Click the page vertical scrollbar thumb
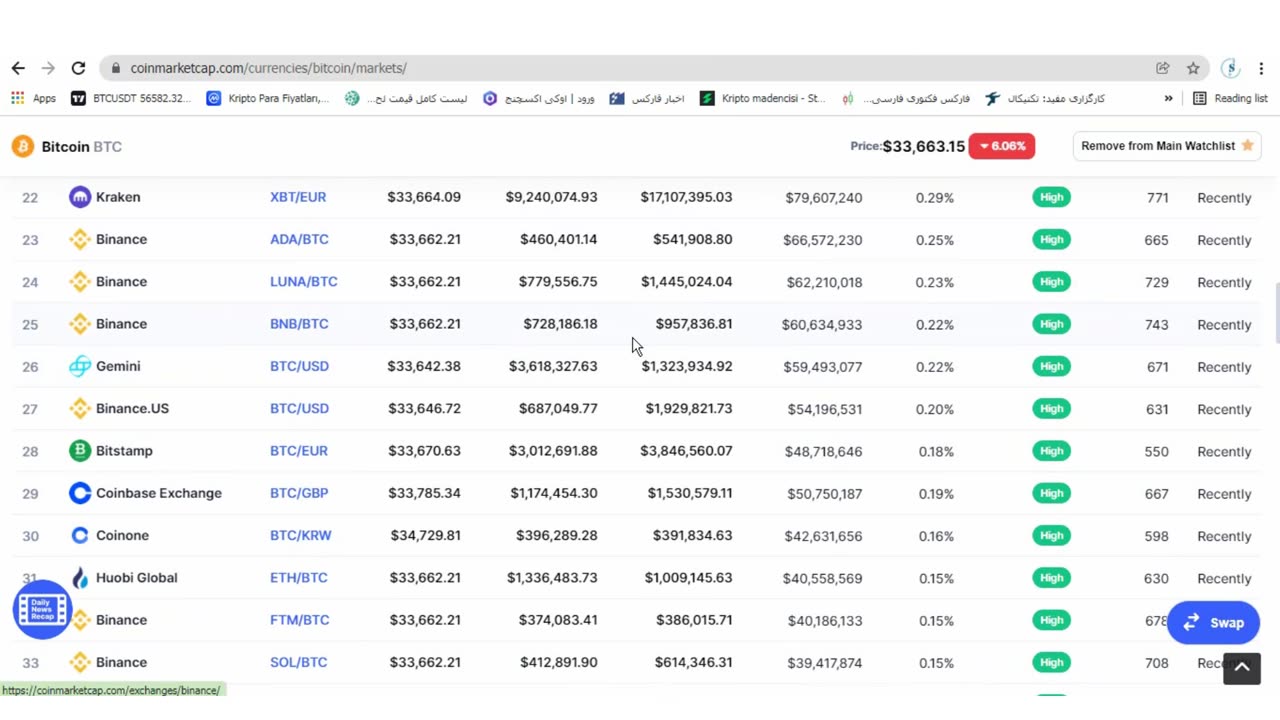Image resolution: width=1280 pixels, height=720 pixels. coord(1276,312)
